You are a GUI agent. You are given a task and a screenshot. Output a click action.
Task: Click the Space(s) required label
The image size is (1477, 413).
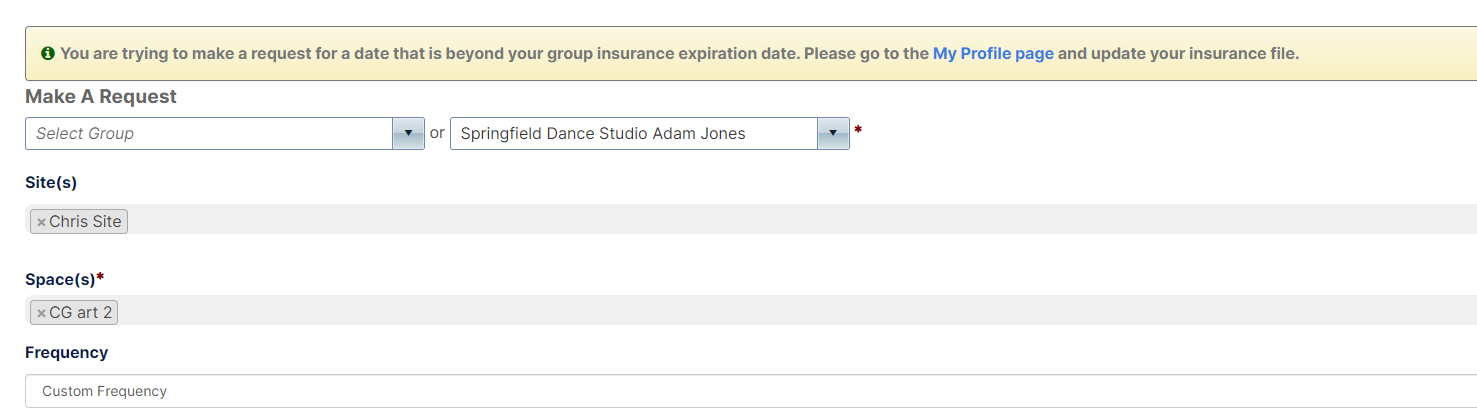pos(65,279)
